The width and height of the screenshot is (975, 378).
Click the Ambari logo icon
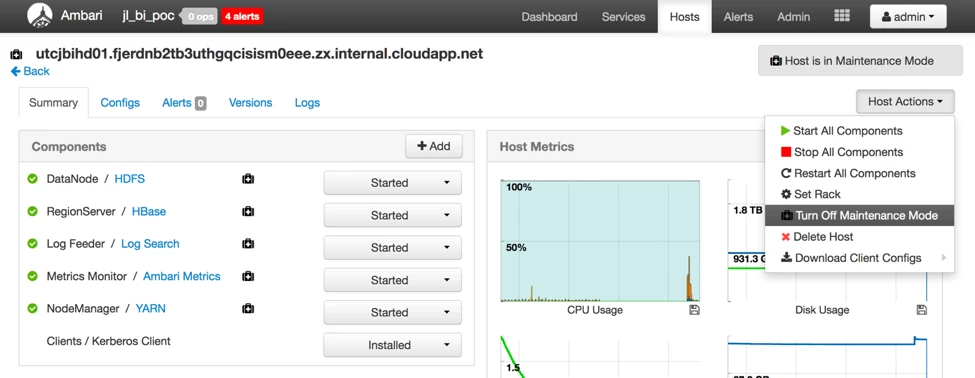[x=39, y=16]
